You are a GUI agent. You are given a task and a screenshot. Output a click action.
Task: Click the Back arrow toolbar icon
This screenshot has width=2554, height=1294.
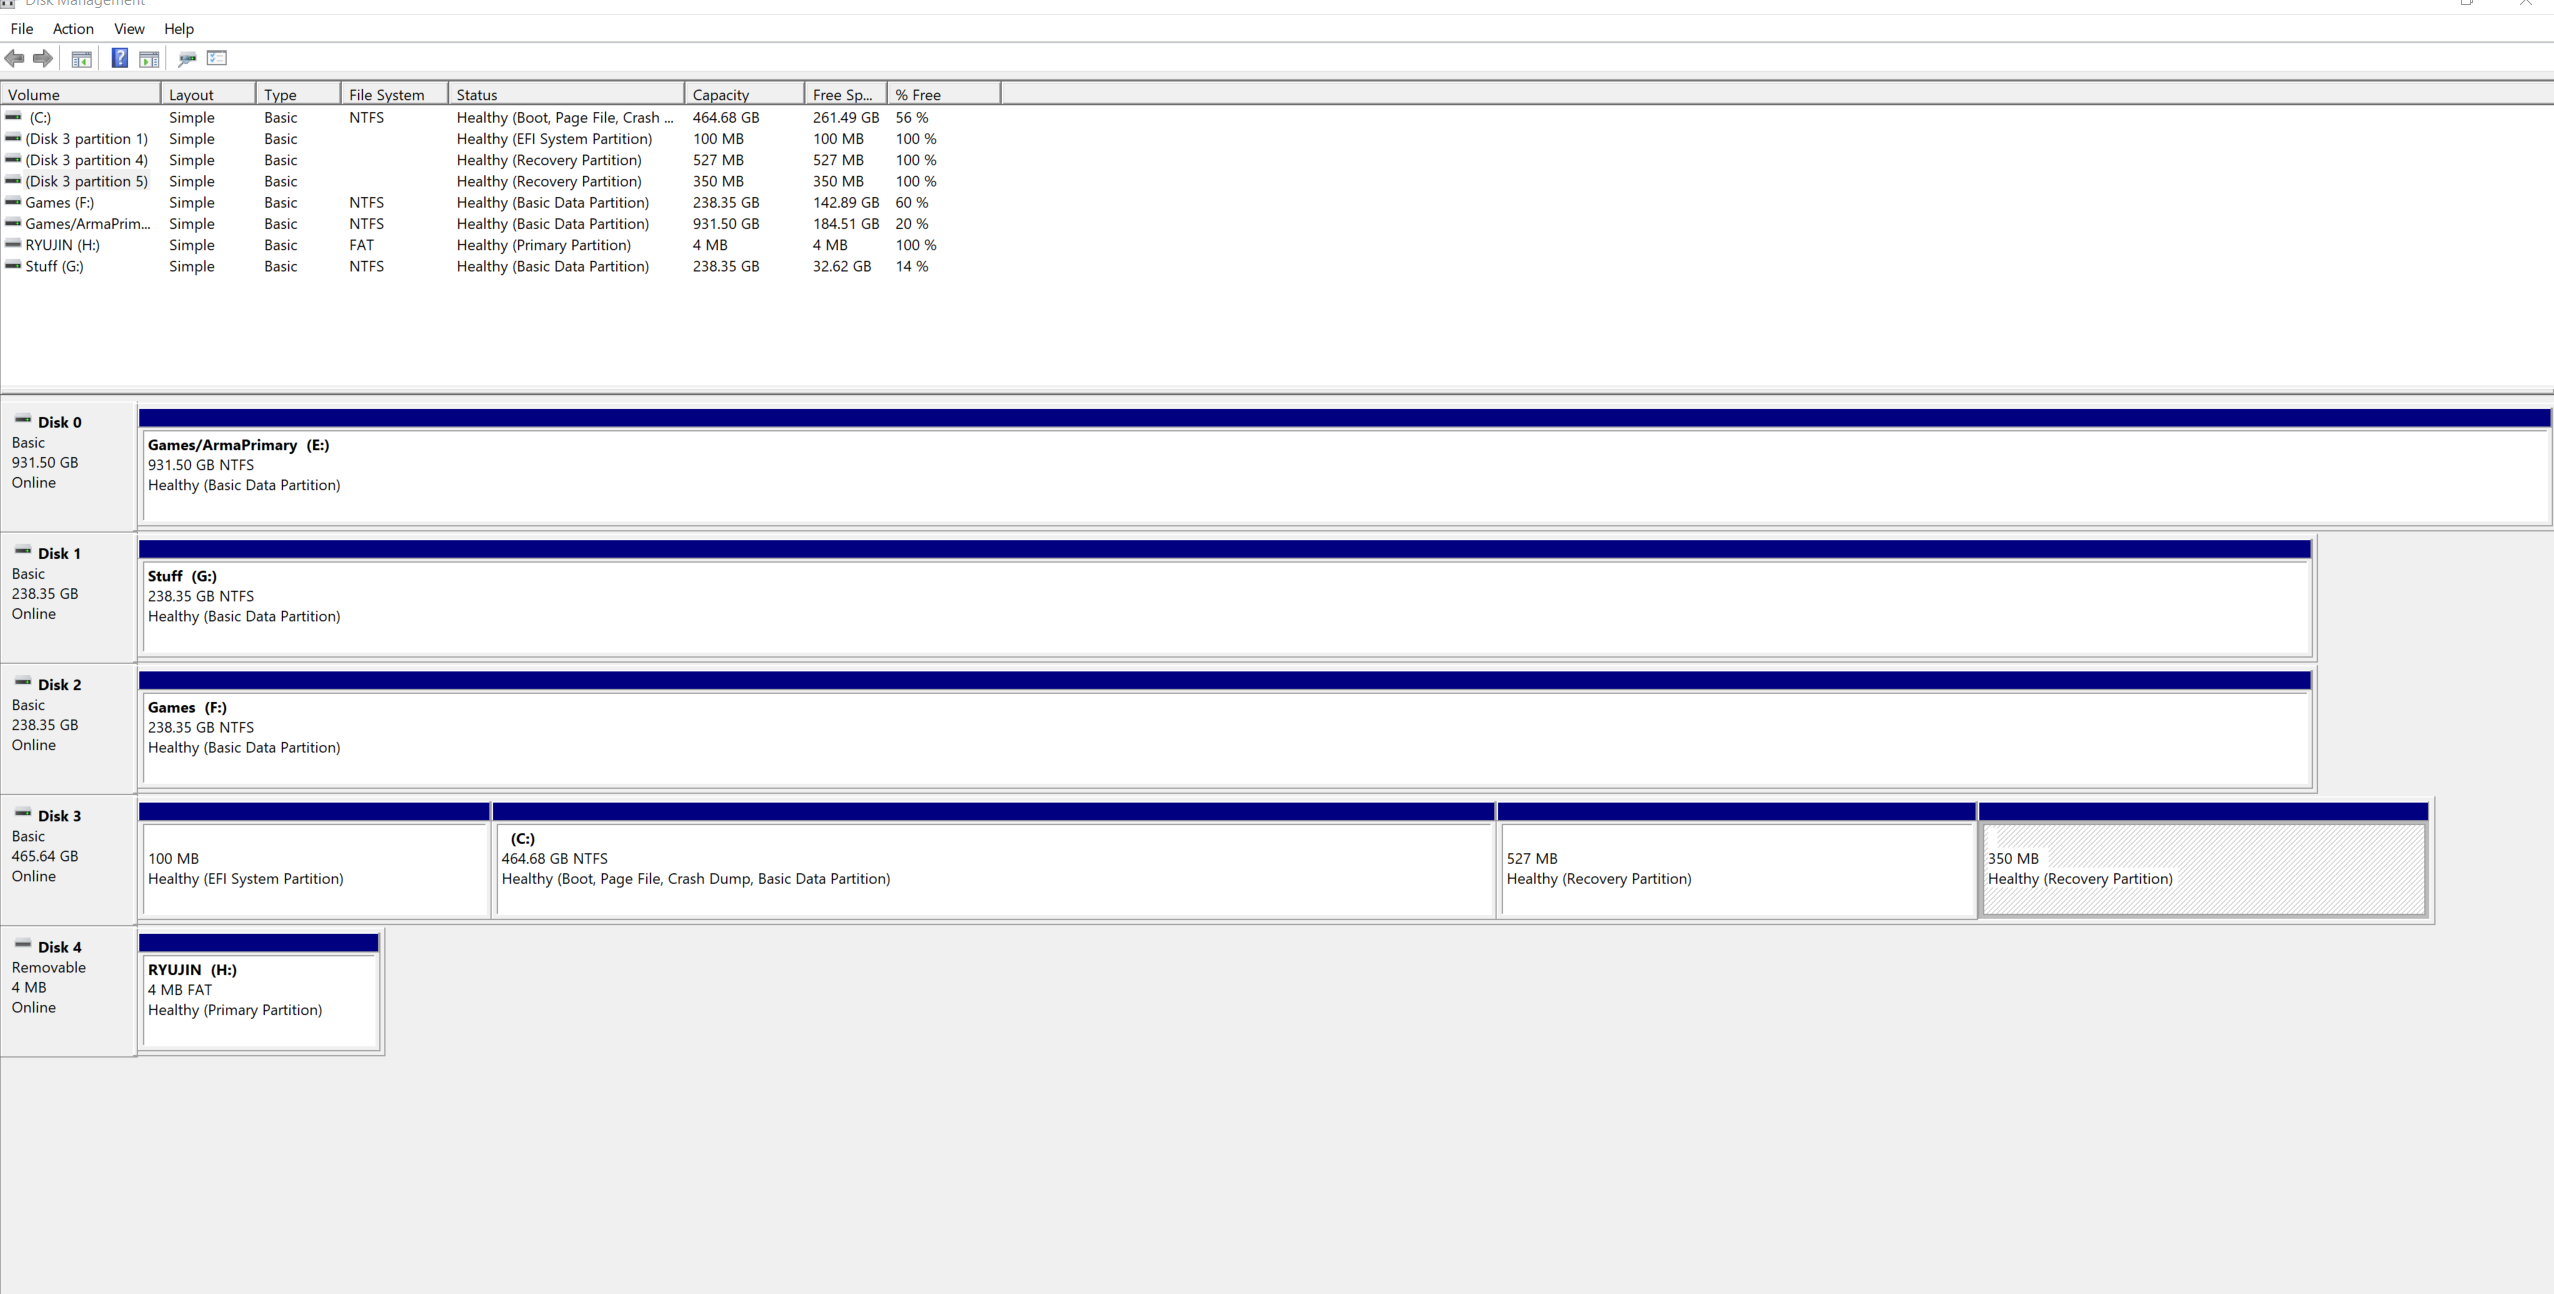coord(14,58)
